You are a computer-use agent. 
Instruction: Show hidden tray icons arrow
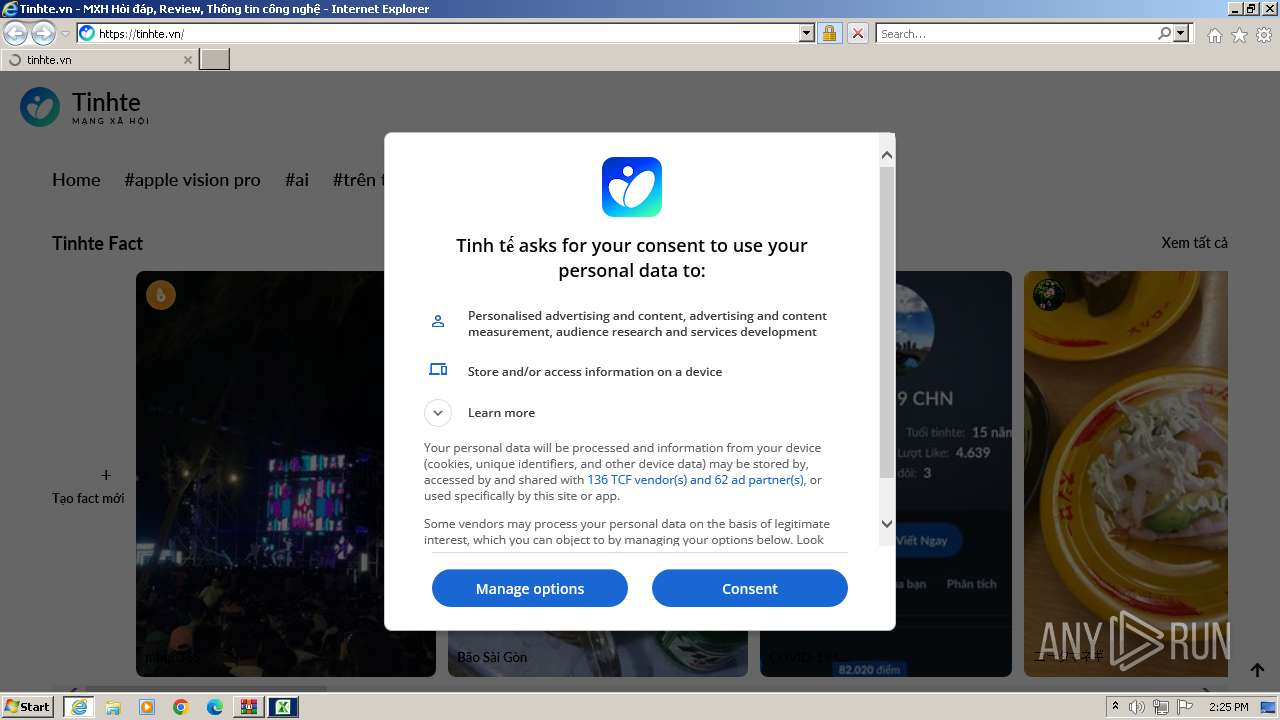1115,707
